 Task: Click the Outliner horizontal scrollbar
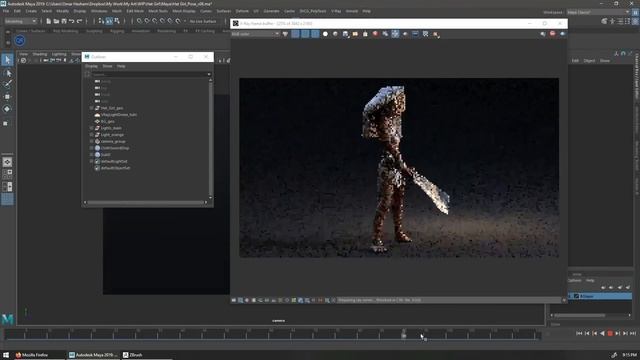[146, 202]
